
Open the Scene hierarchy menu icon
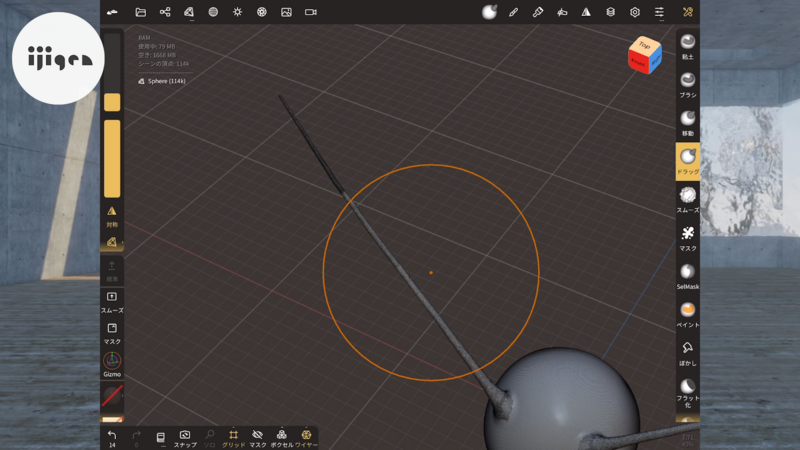165,12
